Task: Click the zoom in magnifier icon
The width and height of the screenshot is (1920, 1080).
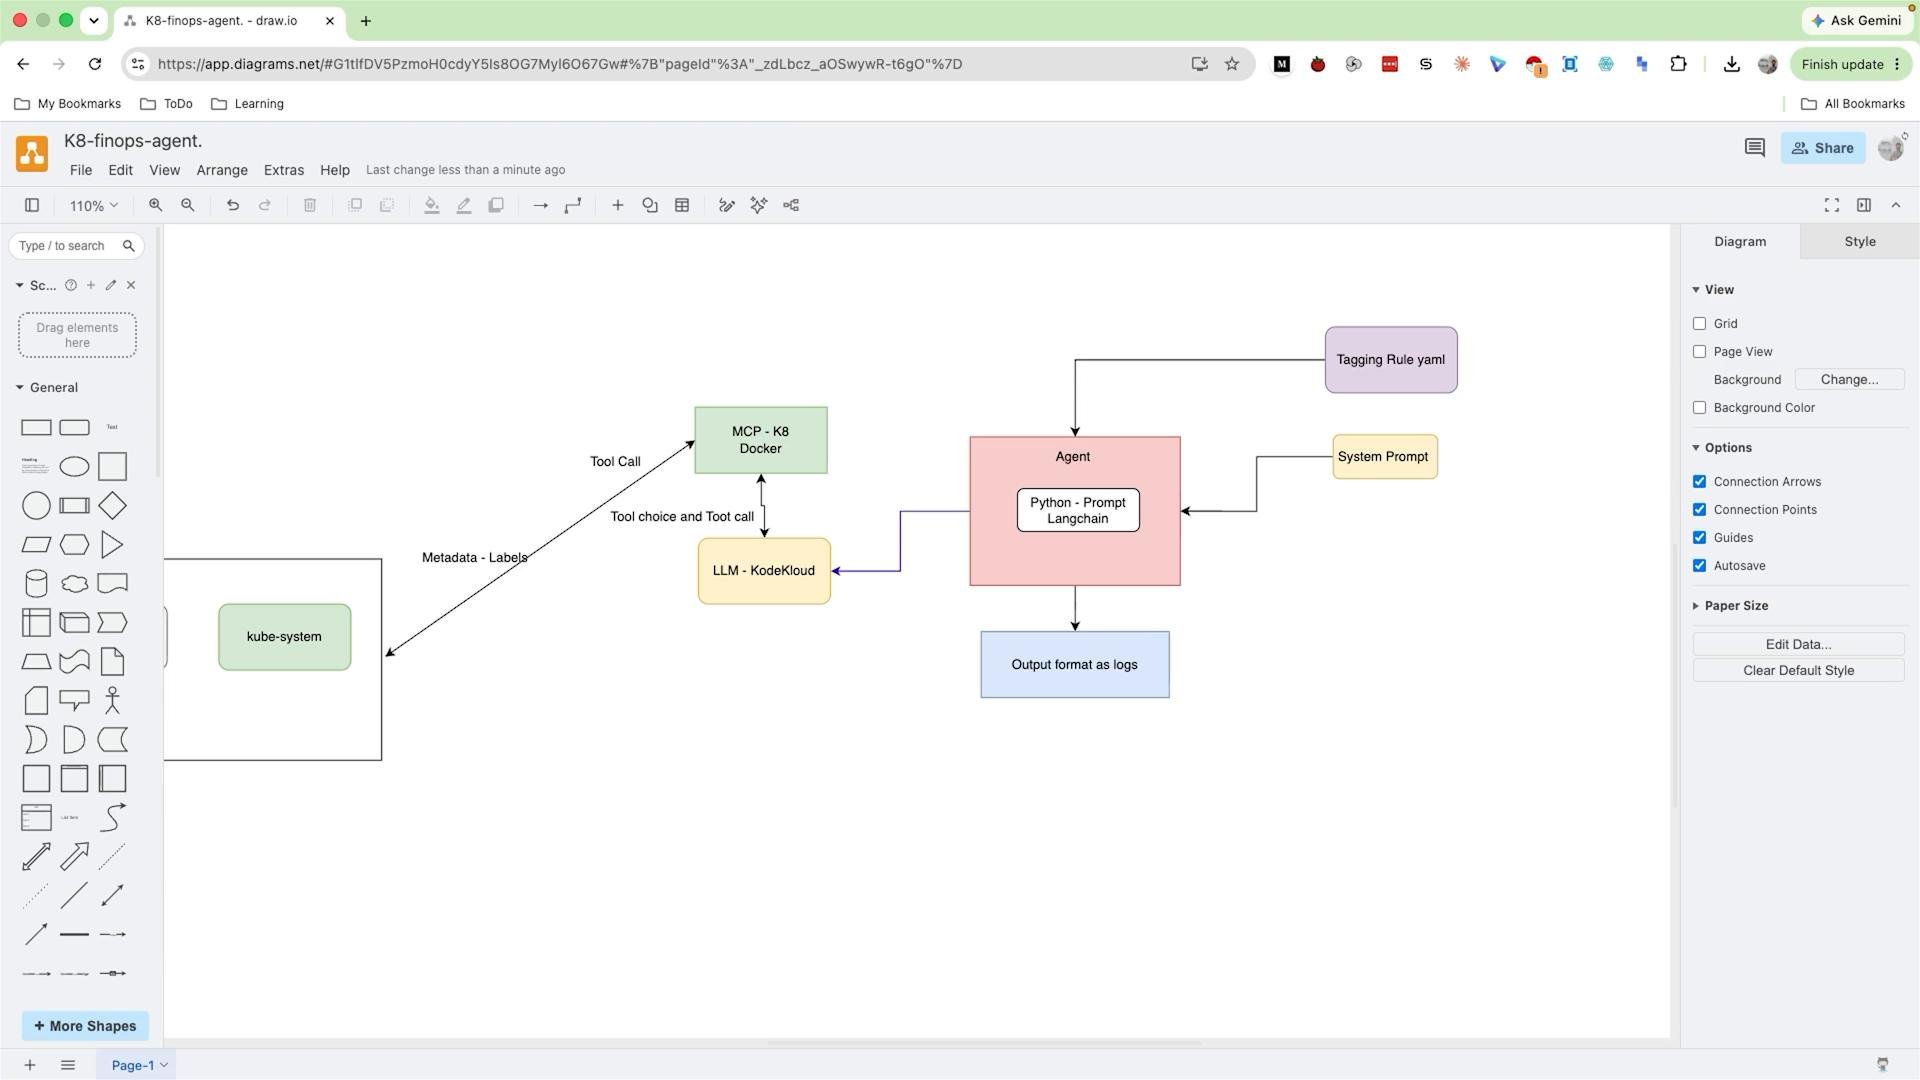Action: click(x=155, y=205)
